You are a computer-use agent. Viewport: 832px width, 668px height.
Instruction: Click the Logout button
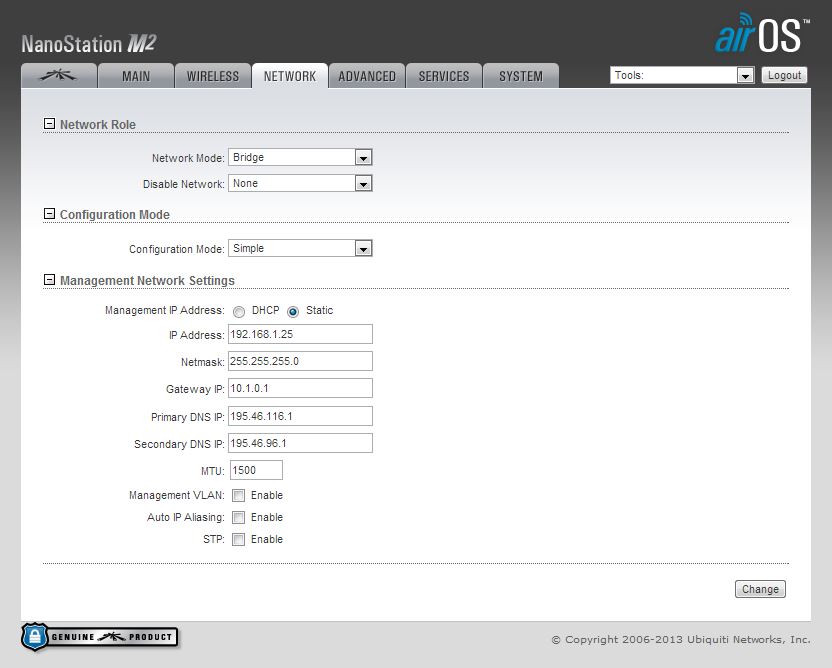[x=784, y=75]
